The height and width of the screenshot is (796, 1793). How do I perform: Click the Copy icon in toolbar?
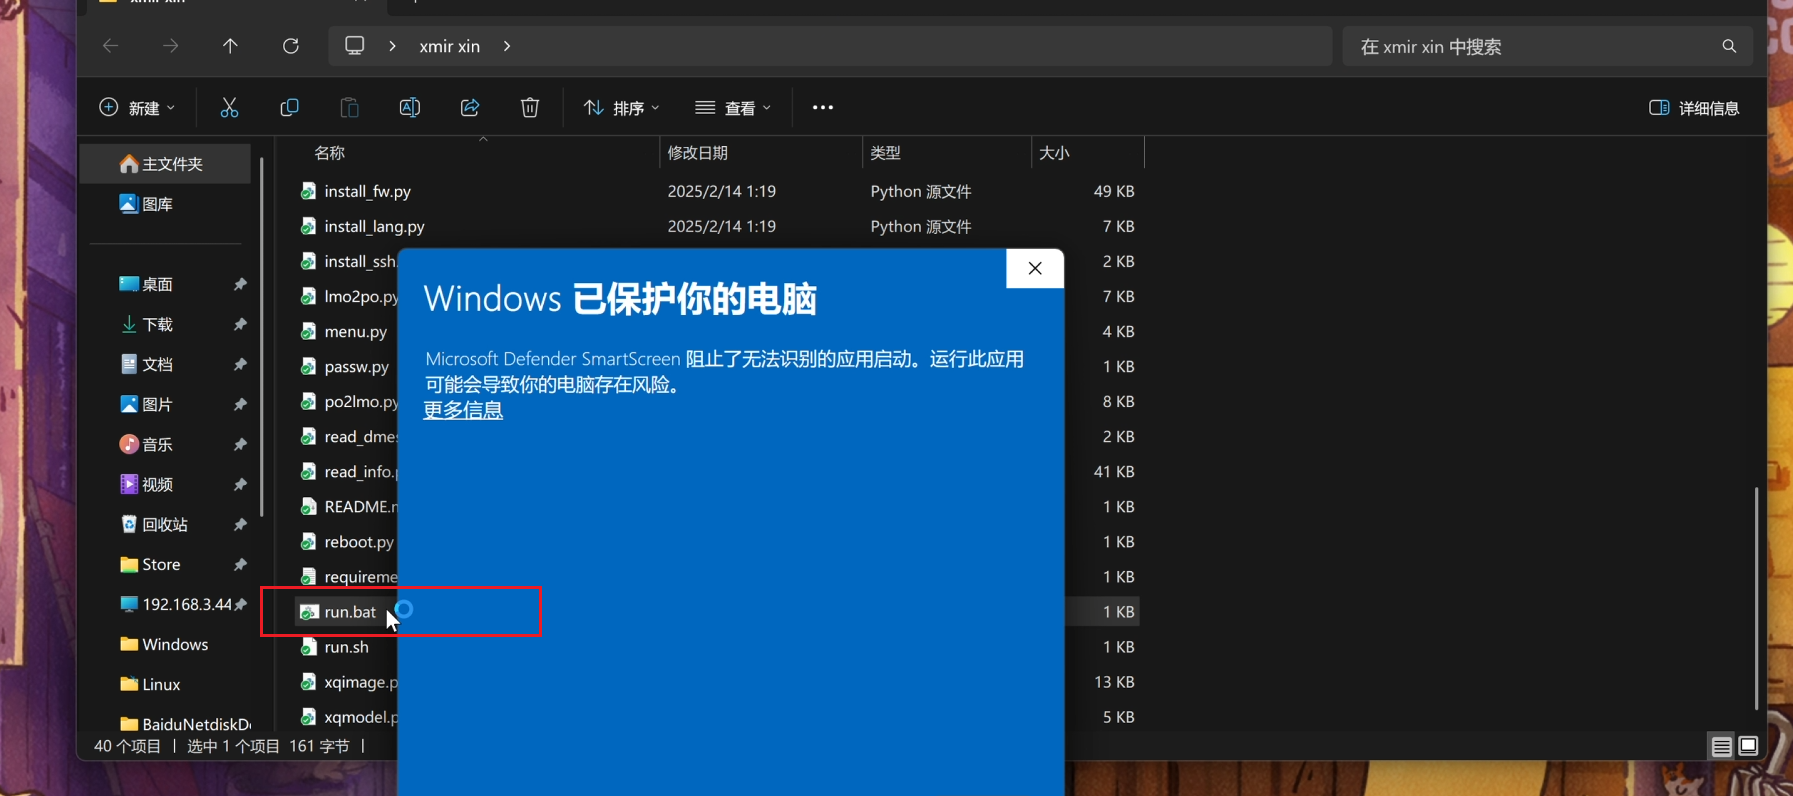coord(289,108)
